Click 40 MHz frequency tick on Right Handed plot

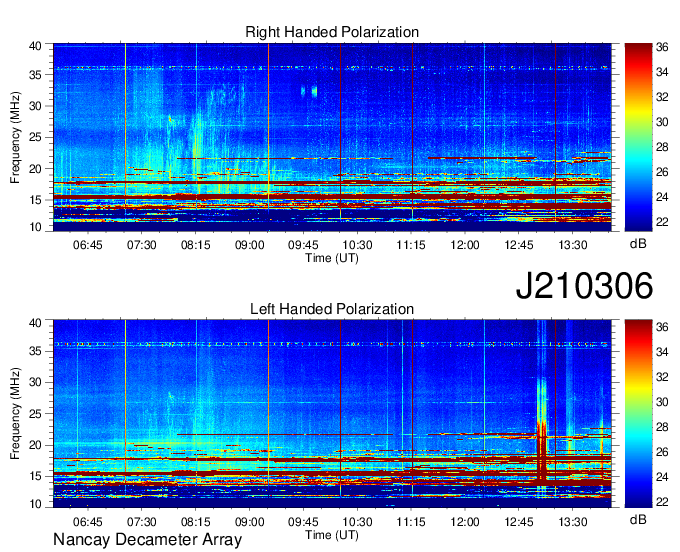point(35,46)
